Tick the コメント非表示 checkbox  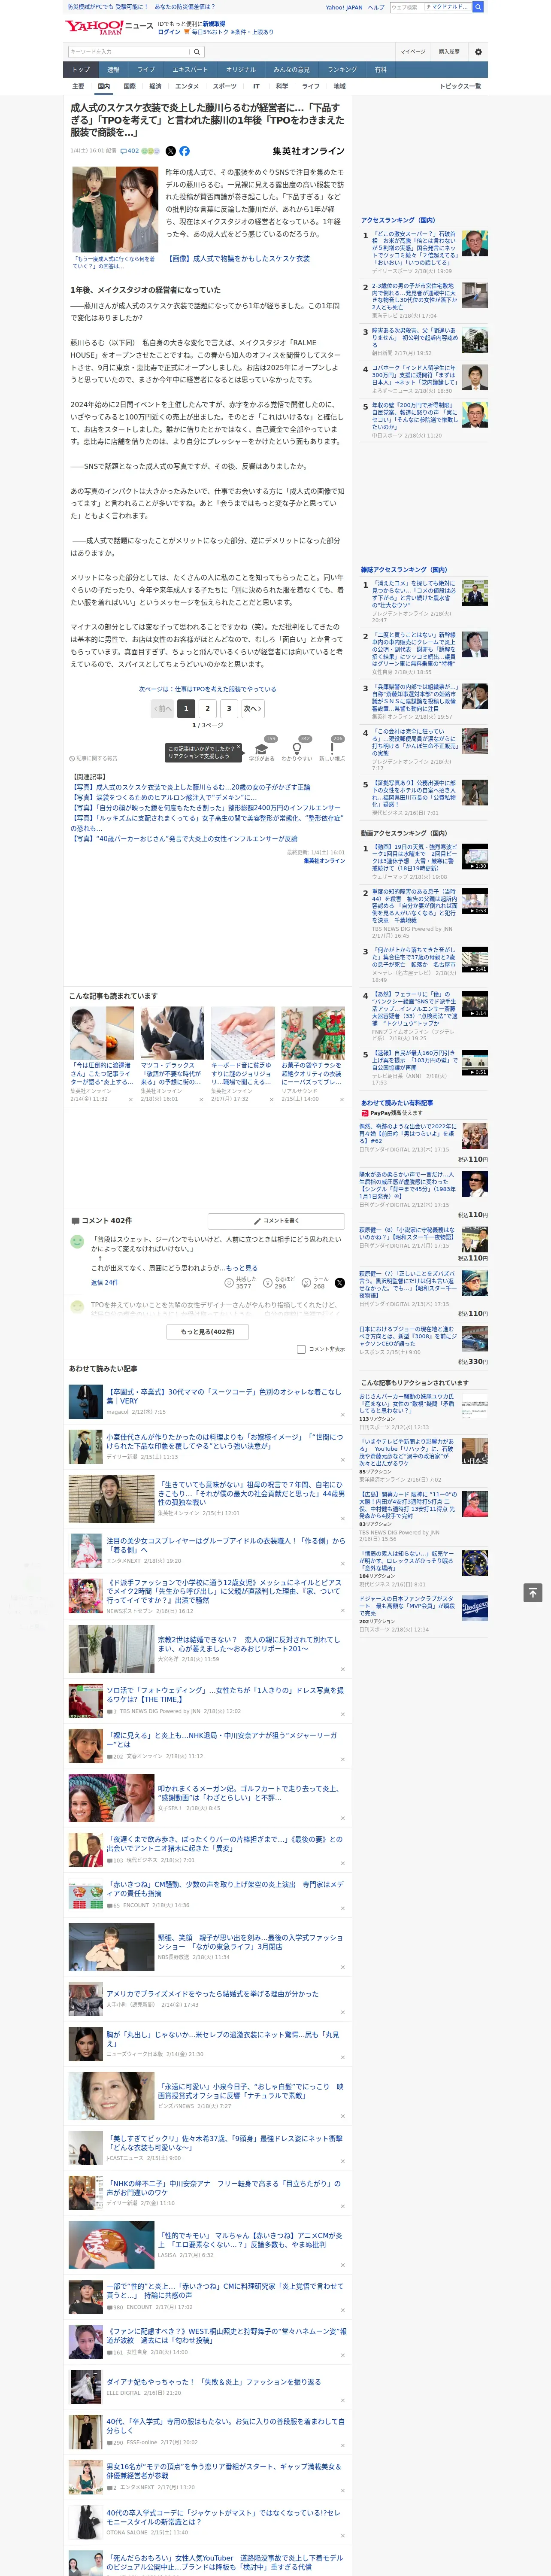coord(301,1349)
